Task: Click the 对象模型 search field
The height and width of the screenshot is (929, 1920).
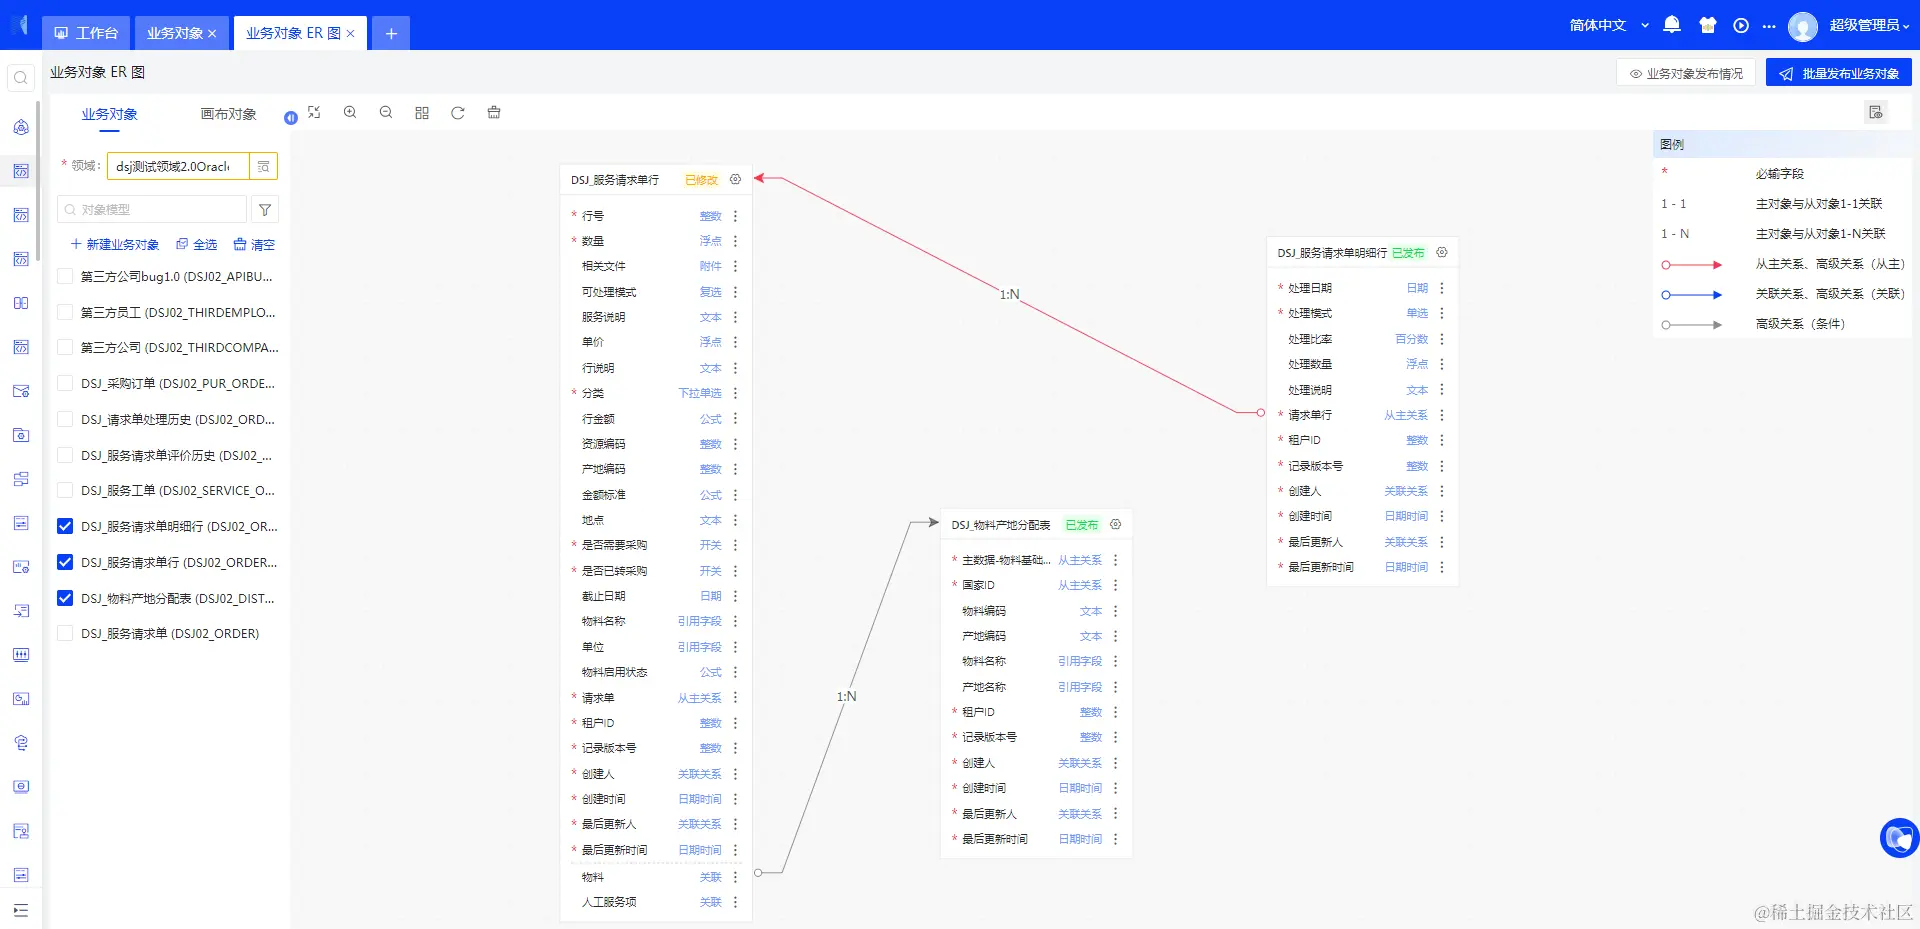Action: [x=152, y=209]
